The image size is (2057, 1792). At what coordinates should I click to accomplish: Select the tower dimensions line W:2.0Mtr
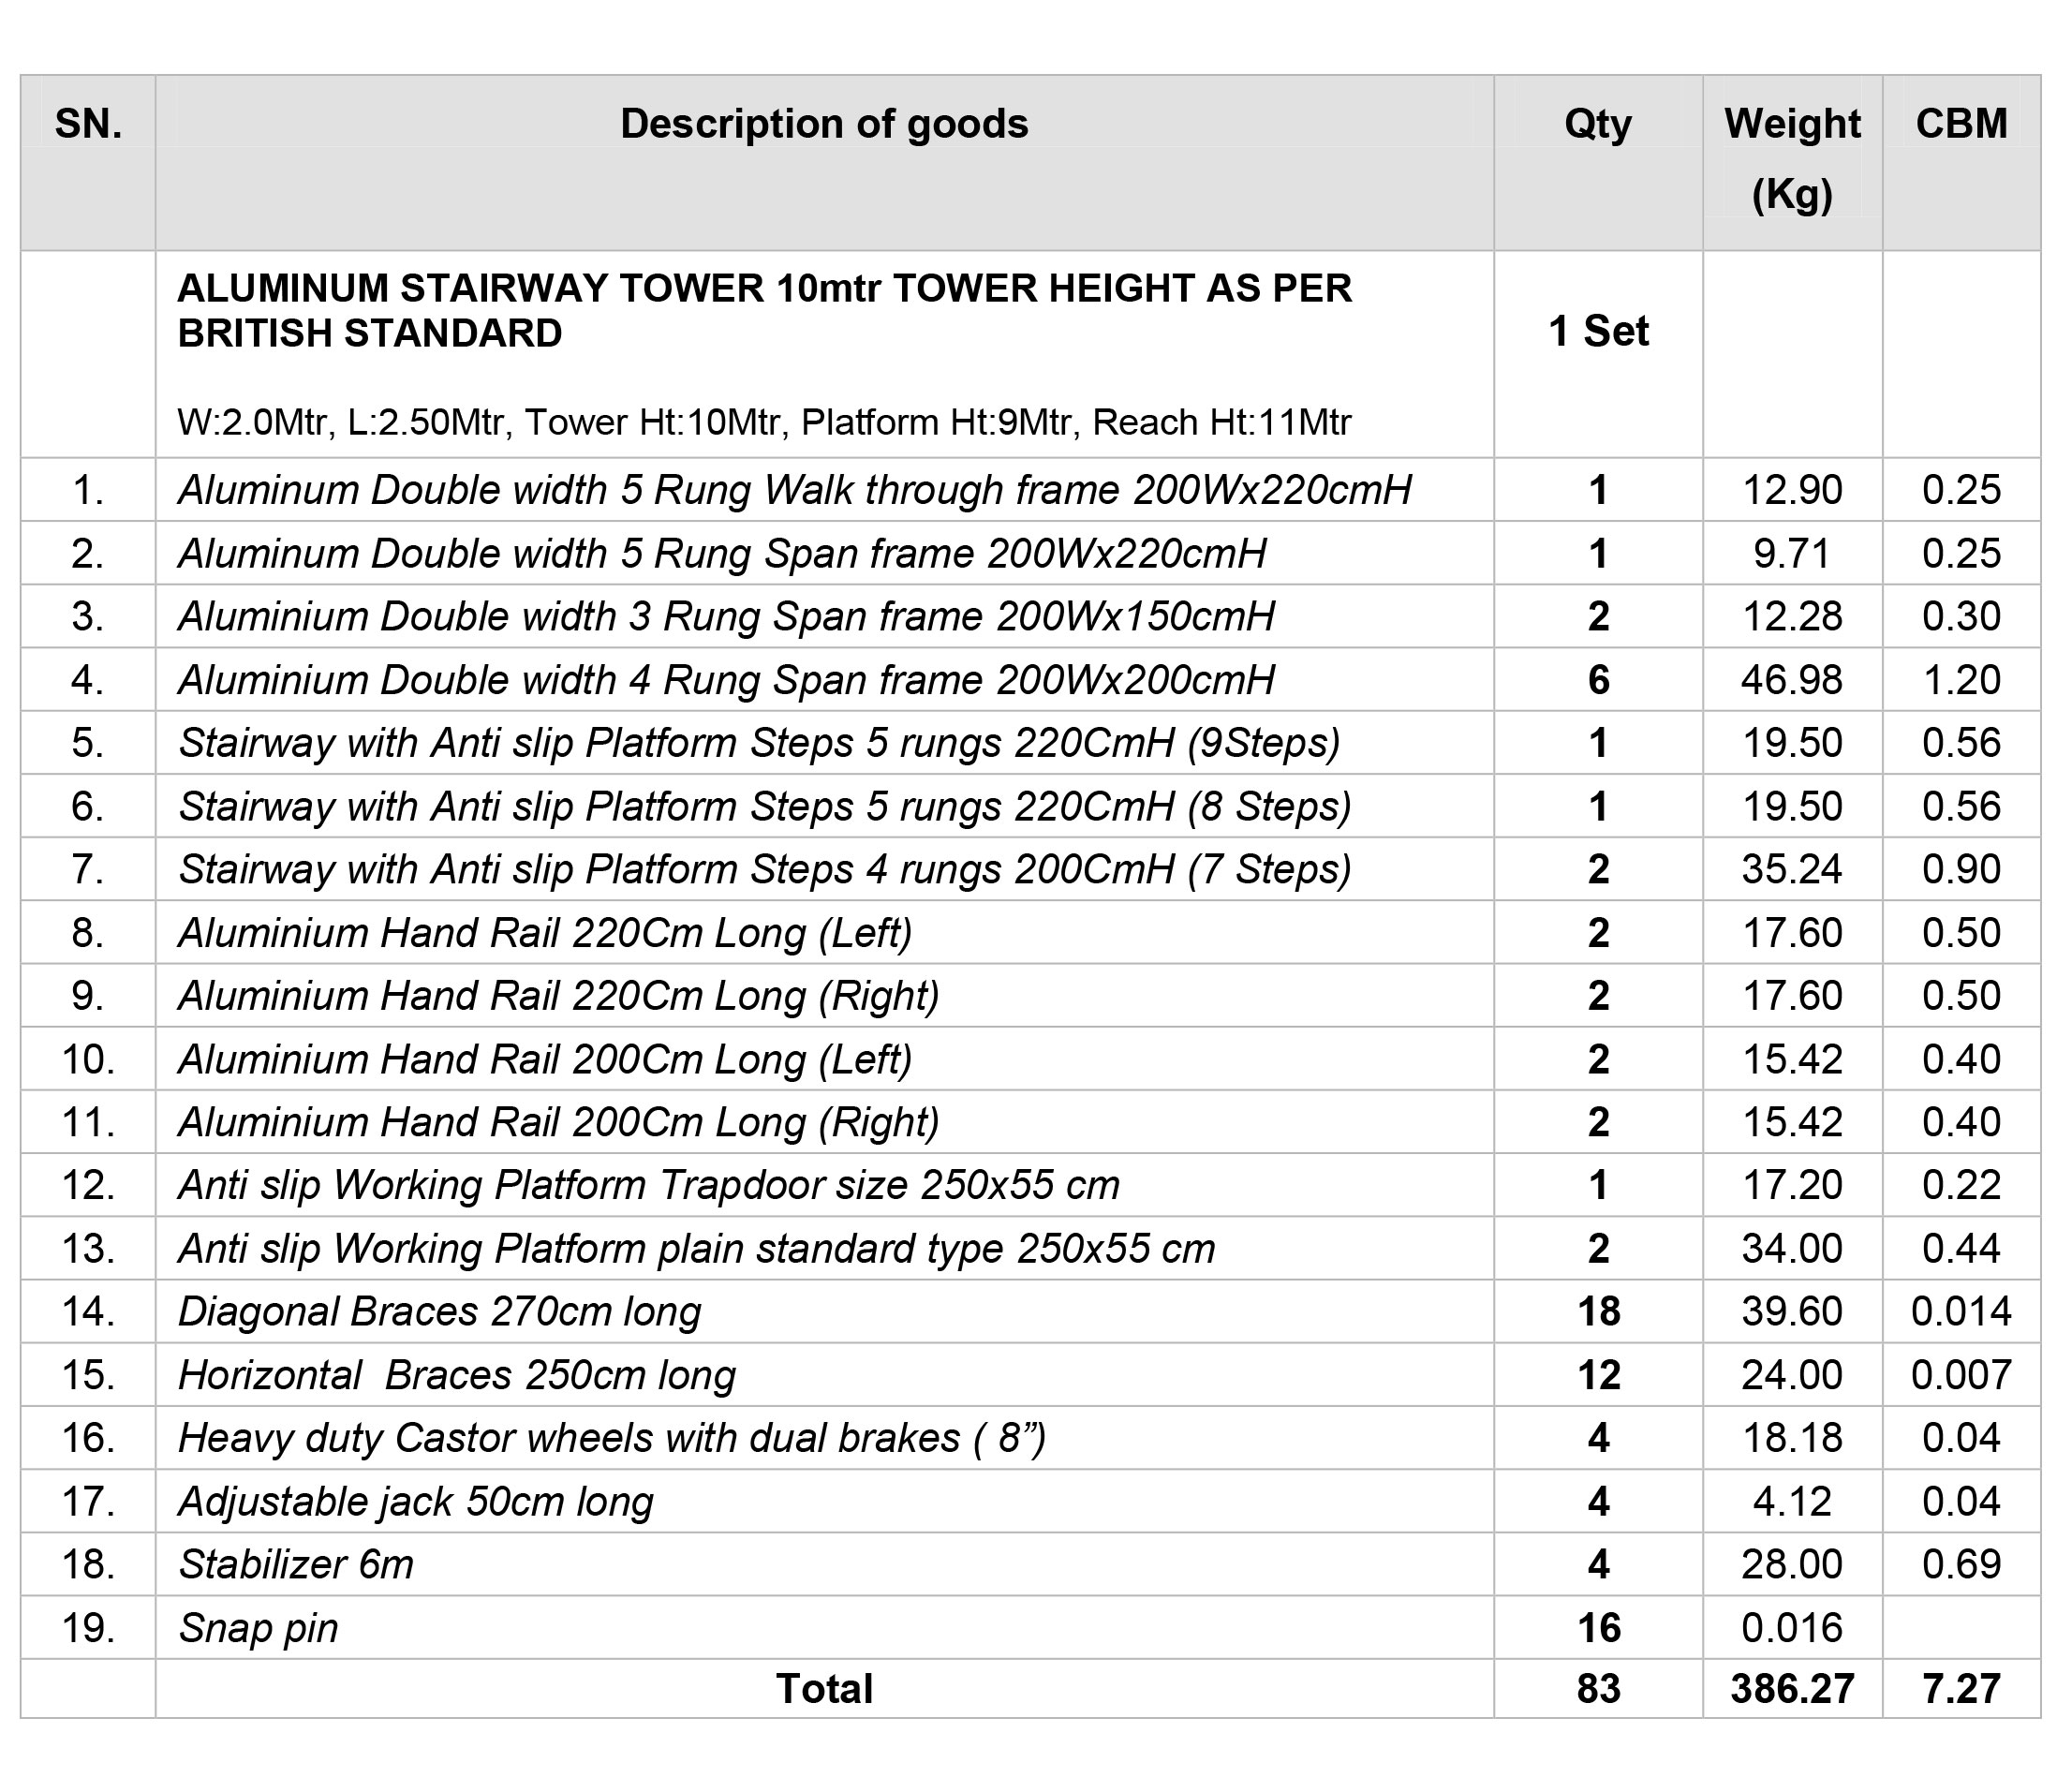click(764, 422)
